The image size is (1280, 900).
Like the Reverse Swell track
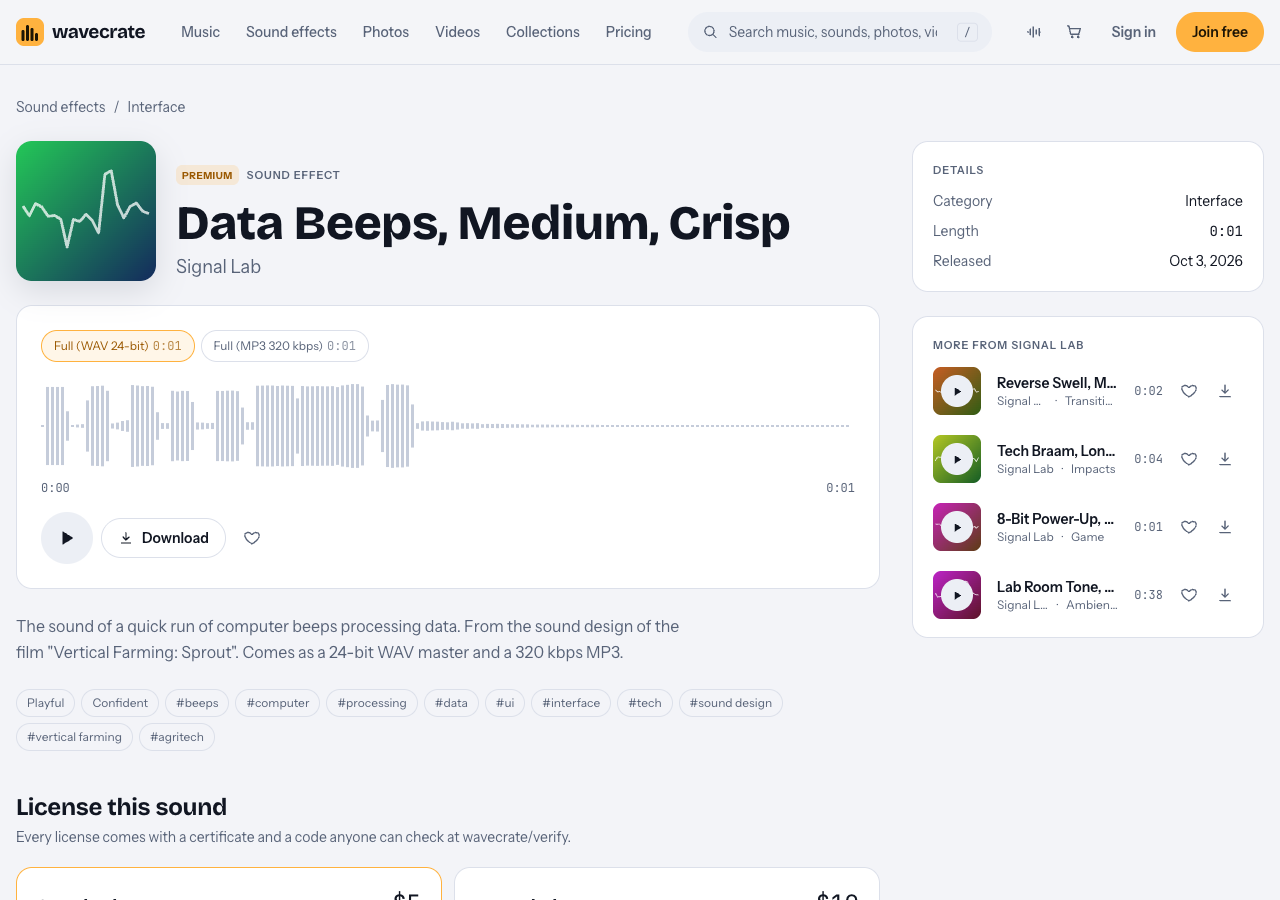point(1189,391)
